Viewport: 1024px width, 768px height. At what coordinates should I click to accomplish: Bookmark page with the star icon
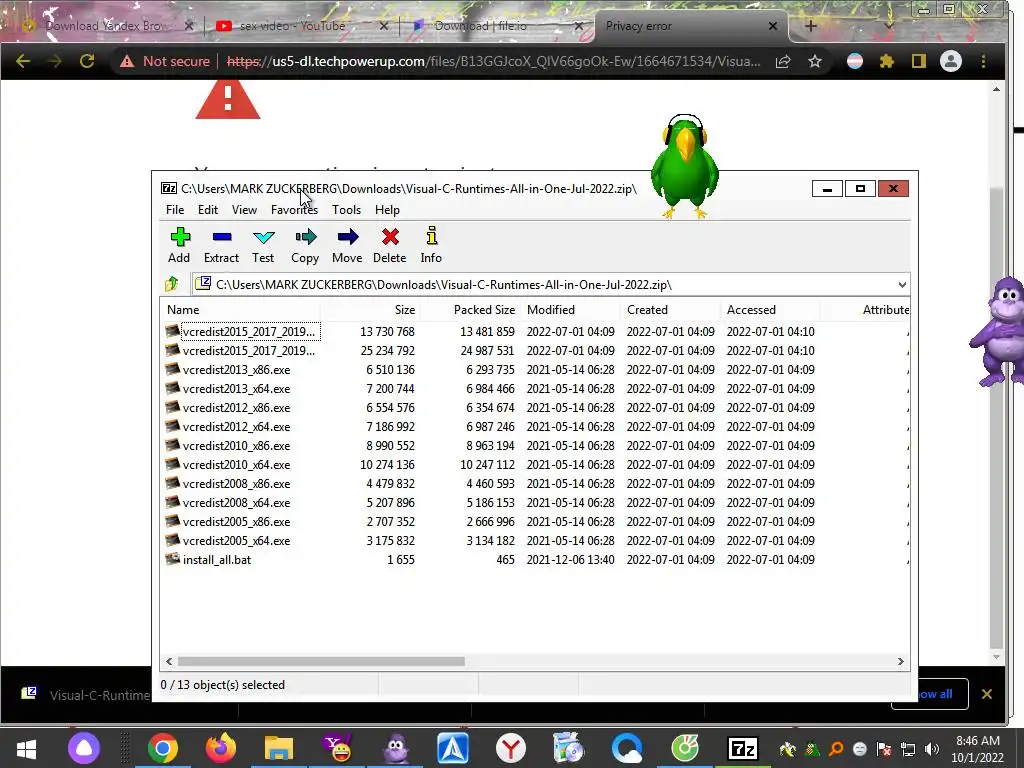tap(814, 61)
